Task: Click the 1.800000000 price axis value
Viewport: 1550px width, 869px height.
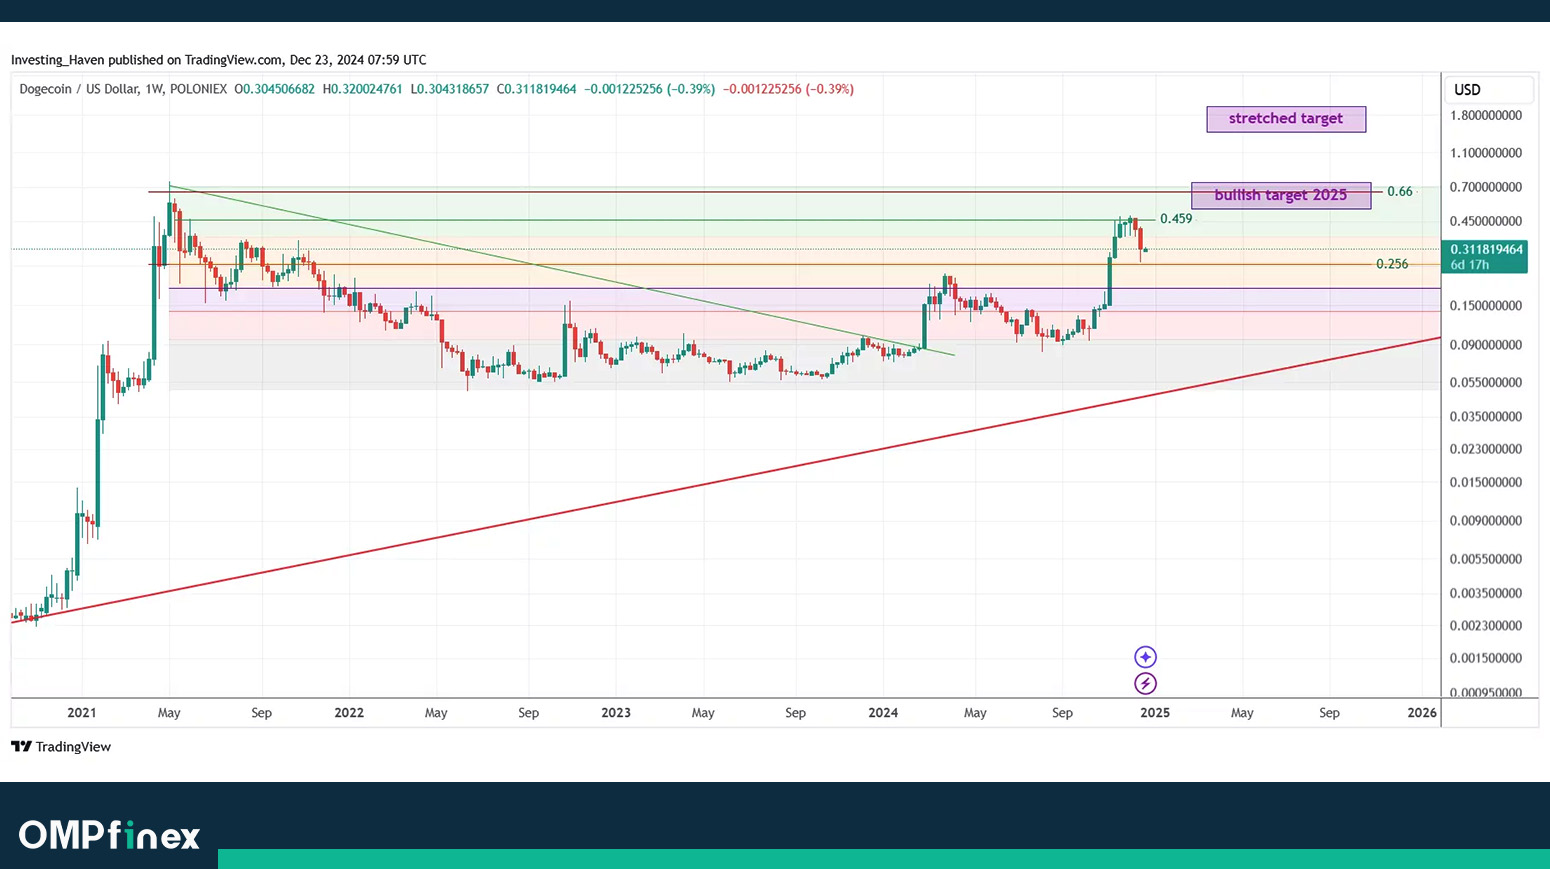Action: [1485, 116]
